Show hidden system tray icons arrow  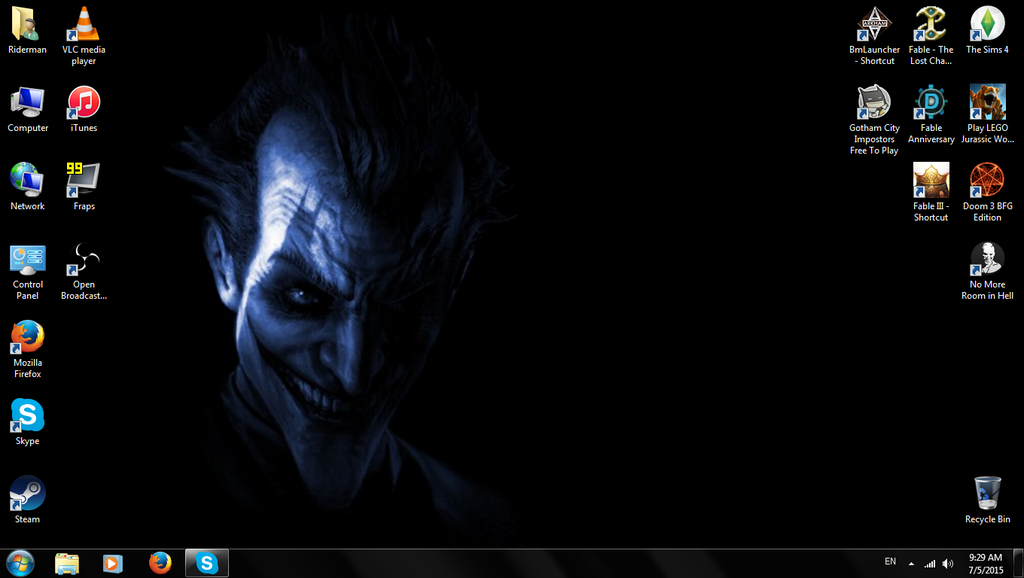tap(911, 564)
